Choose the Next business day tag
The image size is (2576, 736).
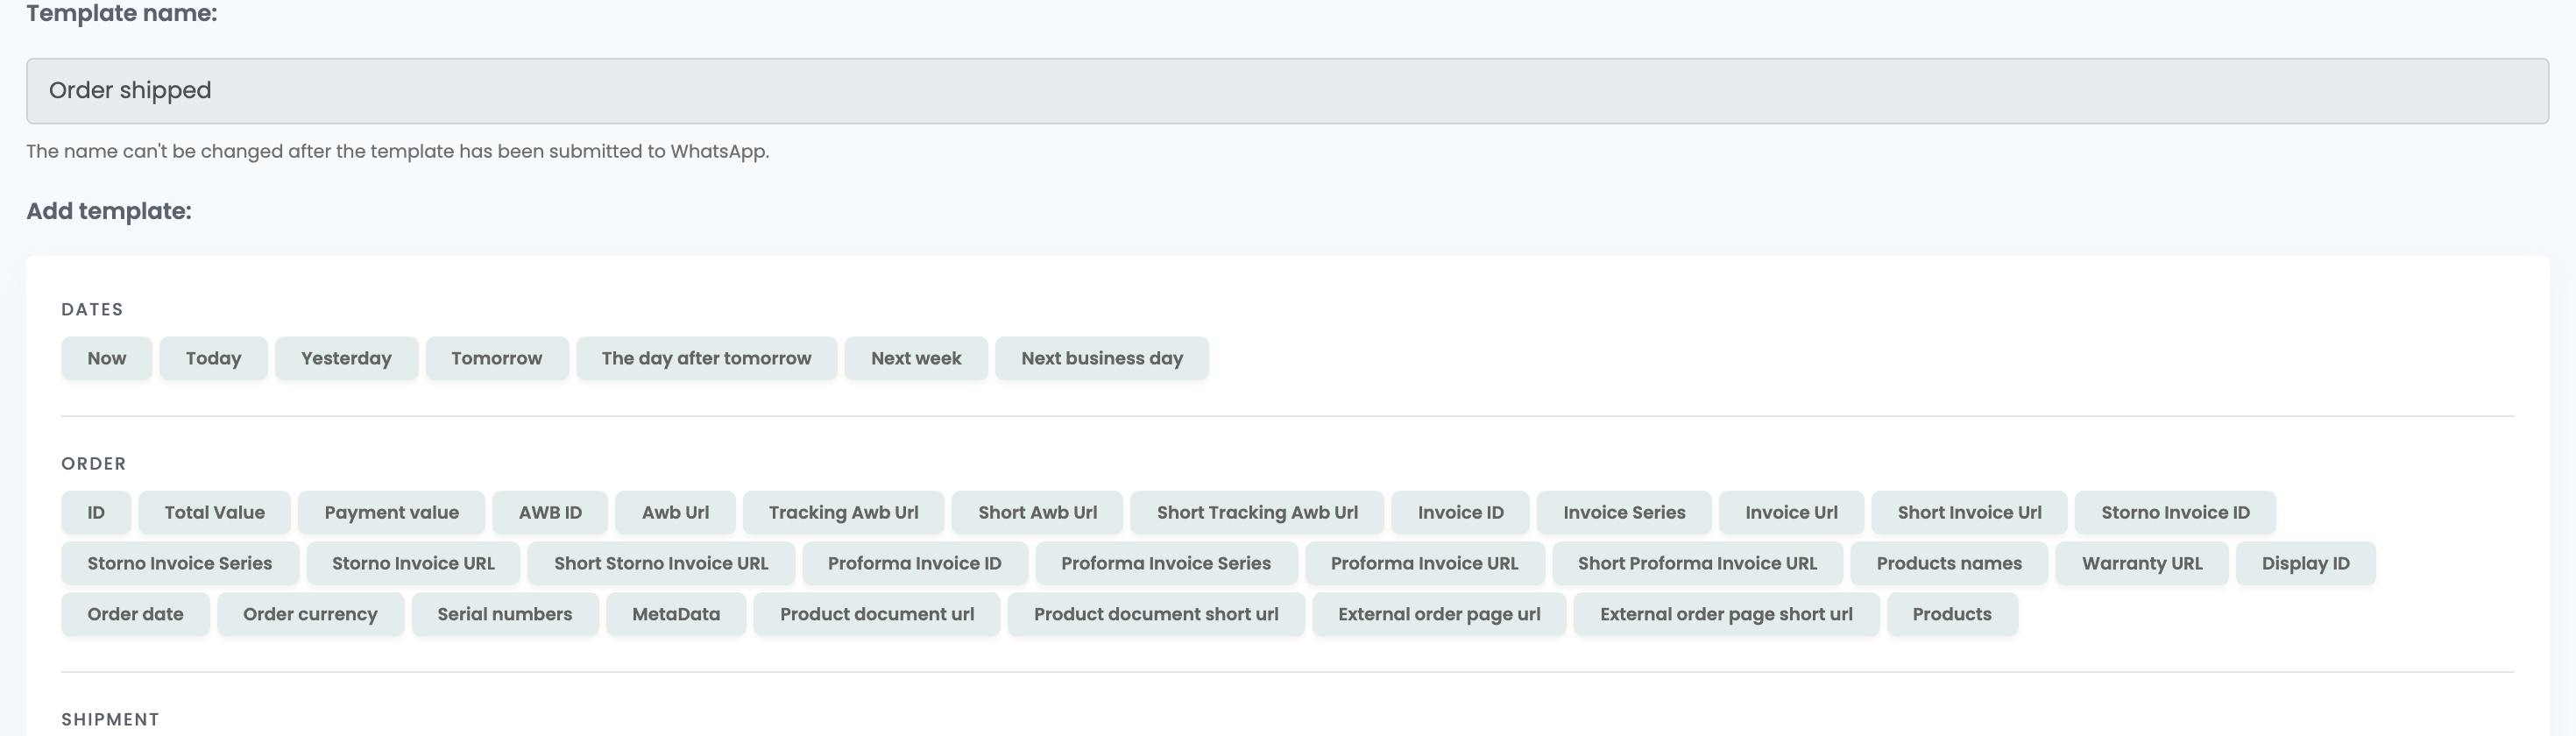pos(1102,358)
